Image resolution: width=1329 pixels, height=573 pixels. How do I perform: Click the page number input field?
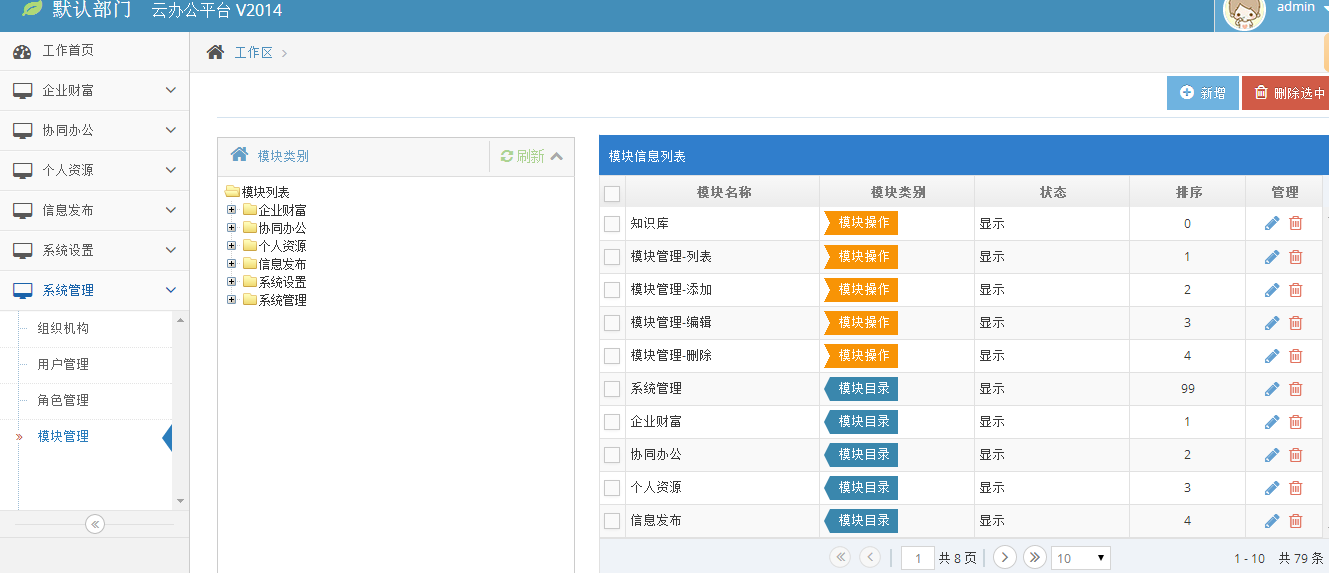coord(918,558)
